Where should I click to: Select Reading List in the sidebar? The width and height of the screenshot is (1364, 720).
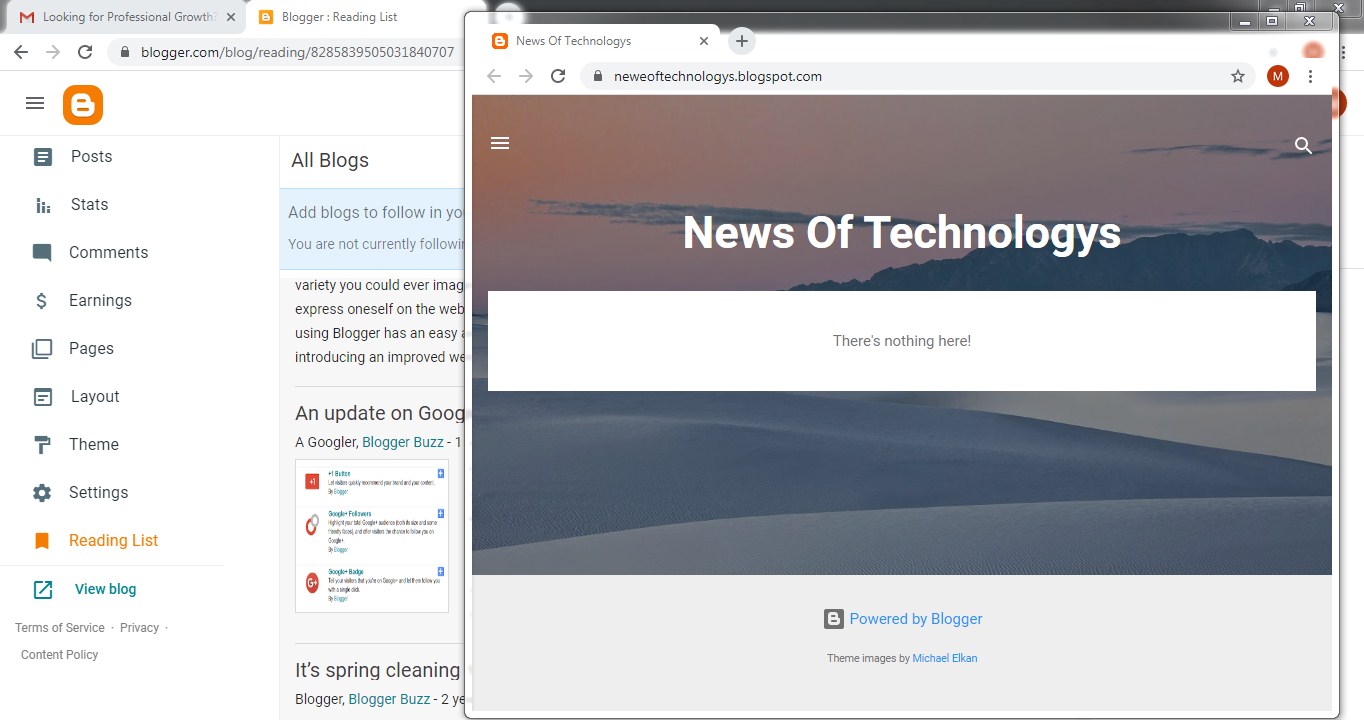(x=113, y=540)
